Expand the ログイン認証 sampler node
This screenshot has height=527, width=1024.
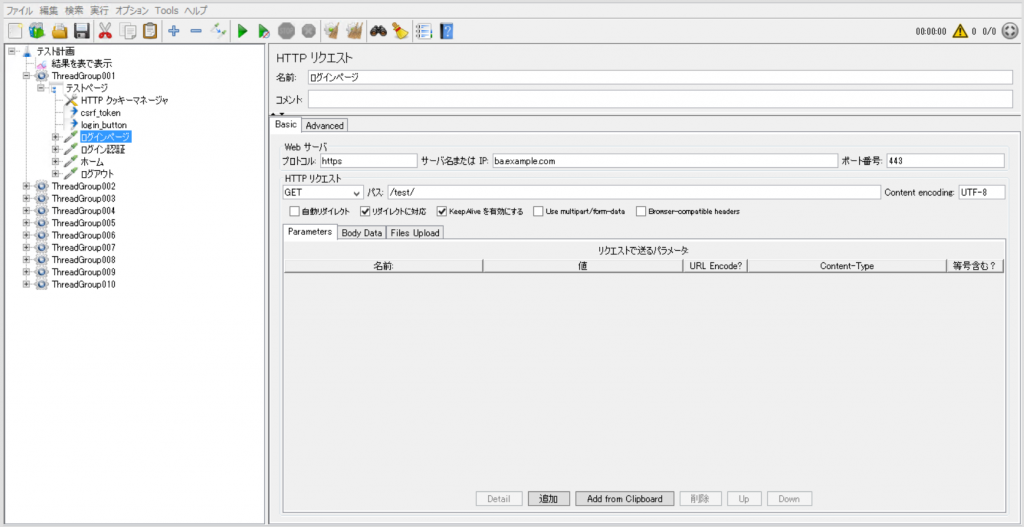(x=56, y=150)
